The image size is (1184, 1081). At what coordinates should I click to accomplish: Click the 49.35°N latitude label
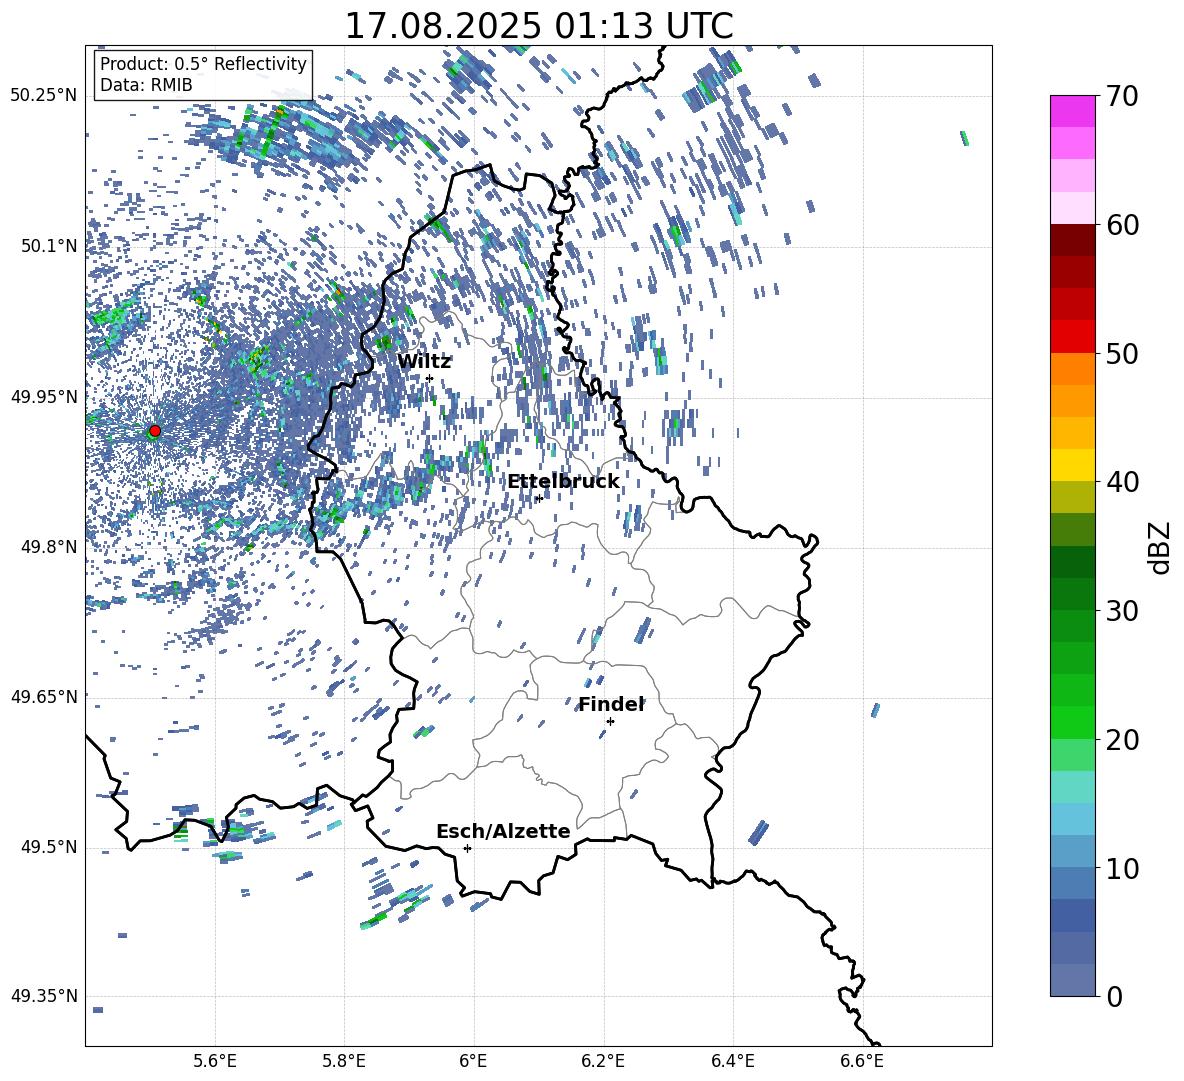44,996
